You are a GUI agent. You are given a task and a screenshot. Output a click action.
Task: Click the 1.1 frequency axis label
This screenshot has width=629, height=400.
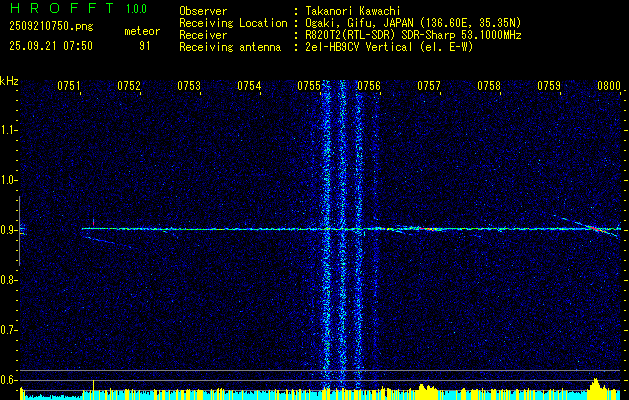coord(9,130)
